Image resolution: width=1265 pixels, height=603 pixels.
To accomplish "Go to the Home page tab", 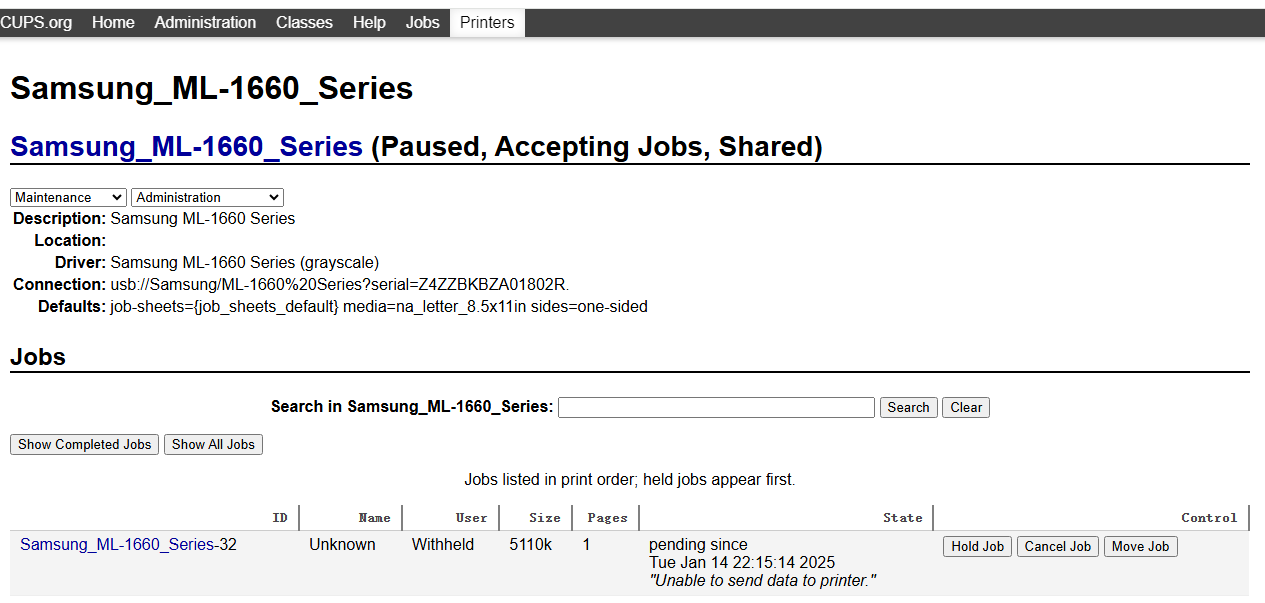I will click(x=113, y=22).
